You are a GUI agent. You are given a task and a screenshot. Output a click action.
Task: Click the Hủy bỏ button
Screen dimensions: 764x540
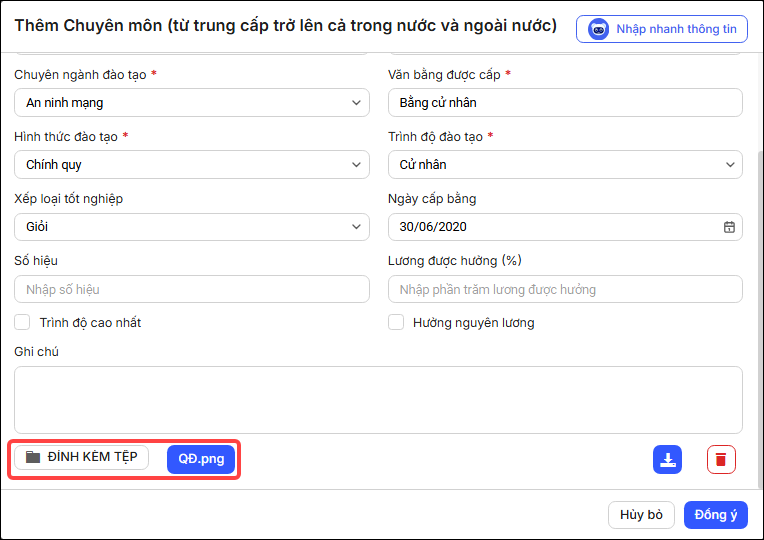pyautogui.click(x=641, y=515)
